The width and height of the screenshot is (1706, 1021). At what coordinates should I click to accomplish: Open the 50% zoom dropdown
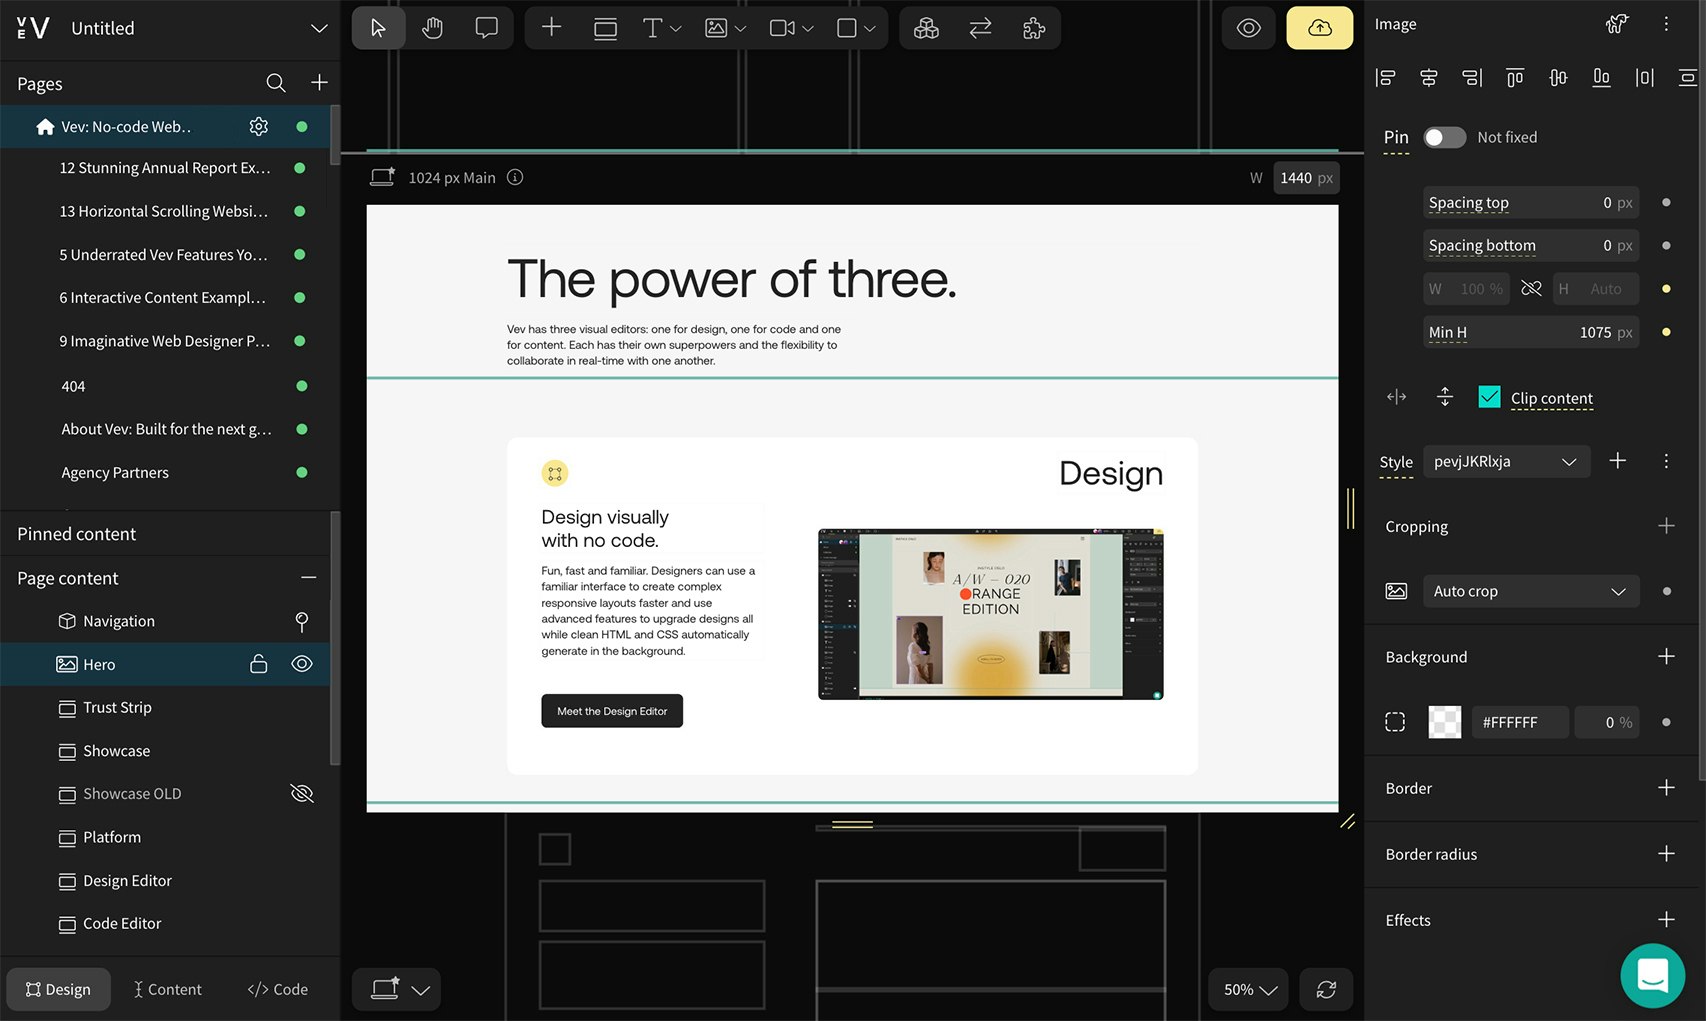click(1250, 989)
